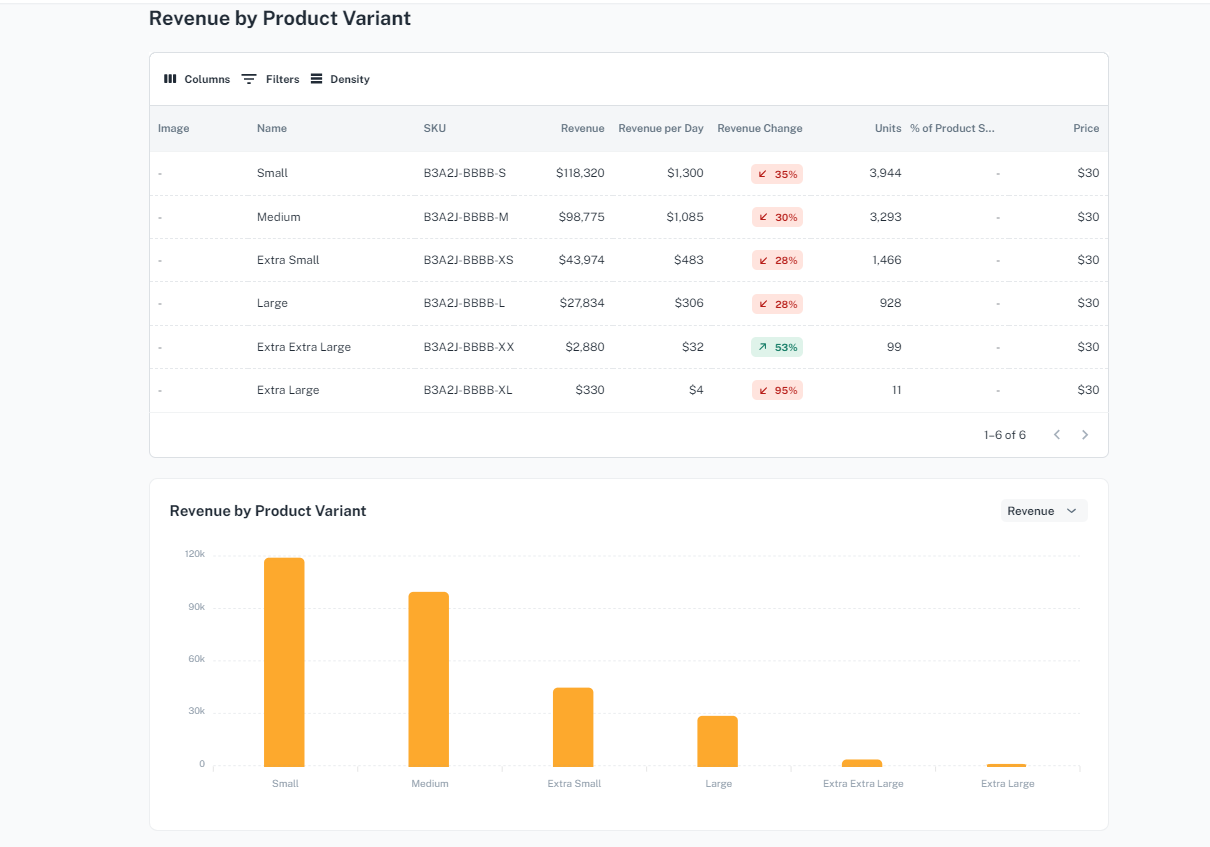The image size is (1210, 847).
Task: Open the Columns selector
Action: pyautogui.click(x=196, y=79)
